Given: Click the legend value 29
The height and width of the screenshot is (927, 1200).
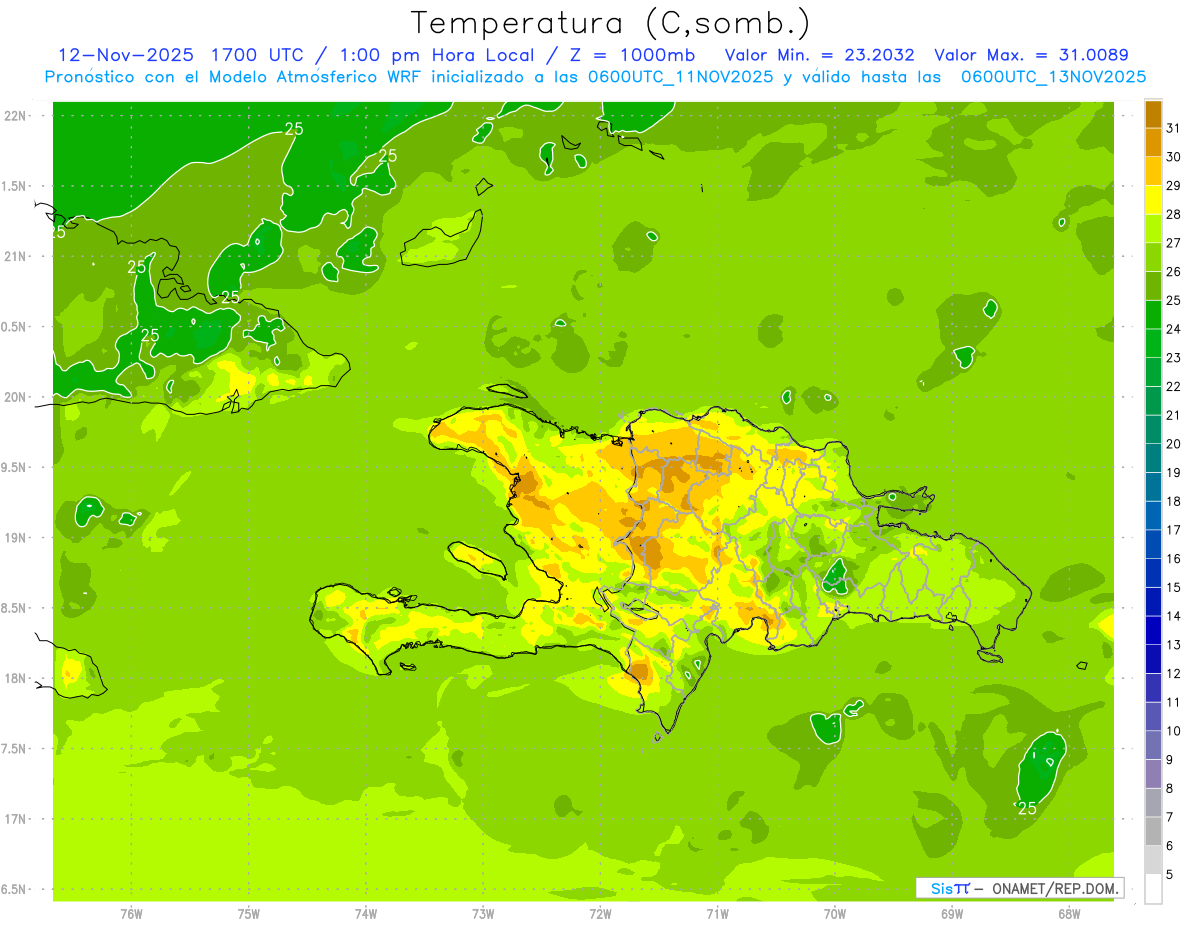Looking at the screenshot, I should click(x=1173, y=186).
